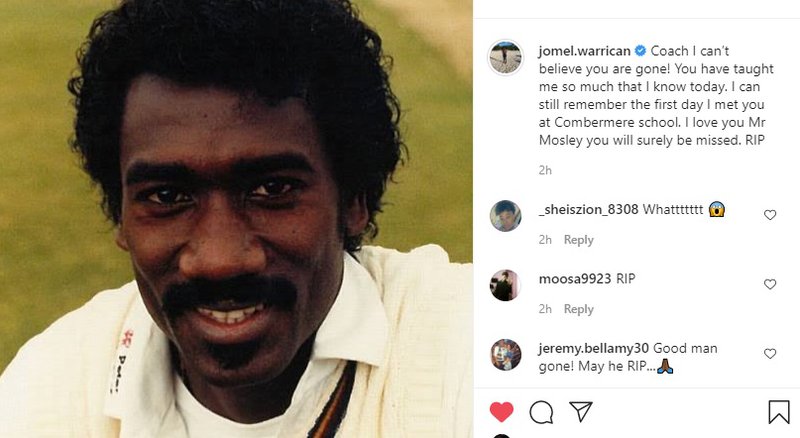The width and height of the screenshot is (800, 438).
Task: Open moosa9923 avatar
Action: (505, 285)
